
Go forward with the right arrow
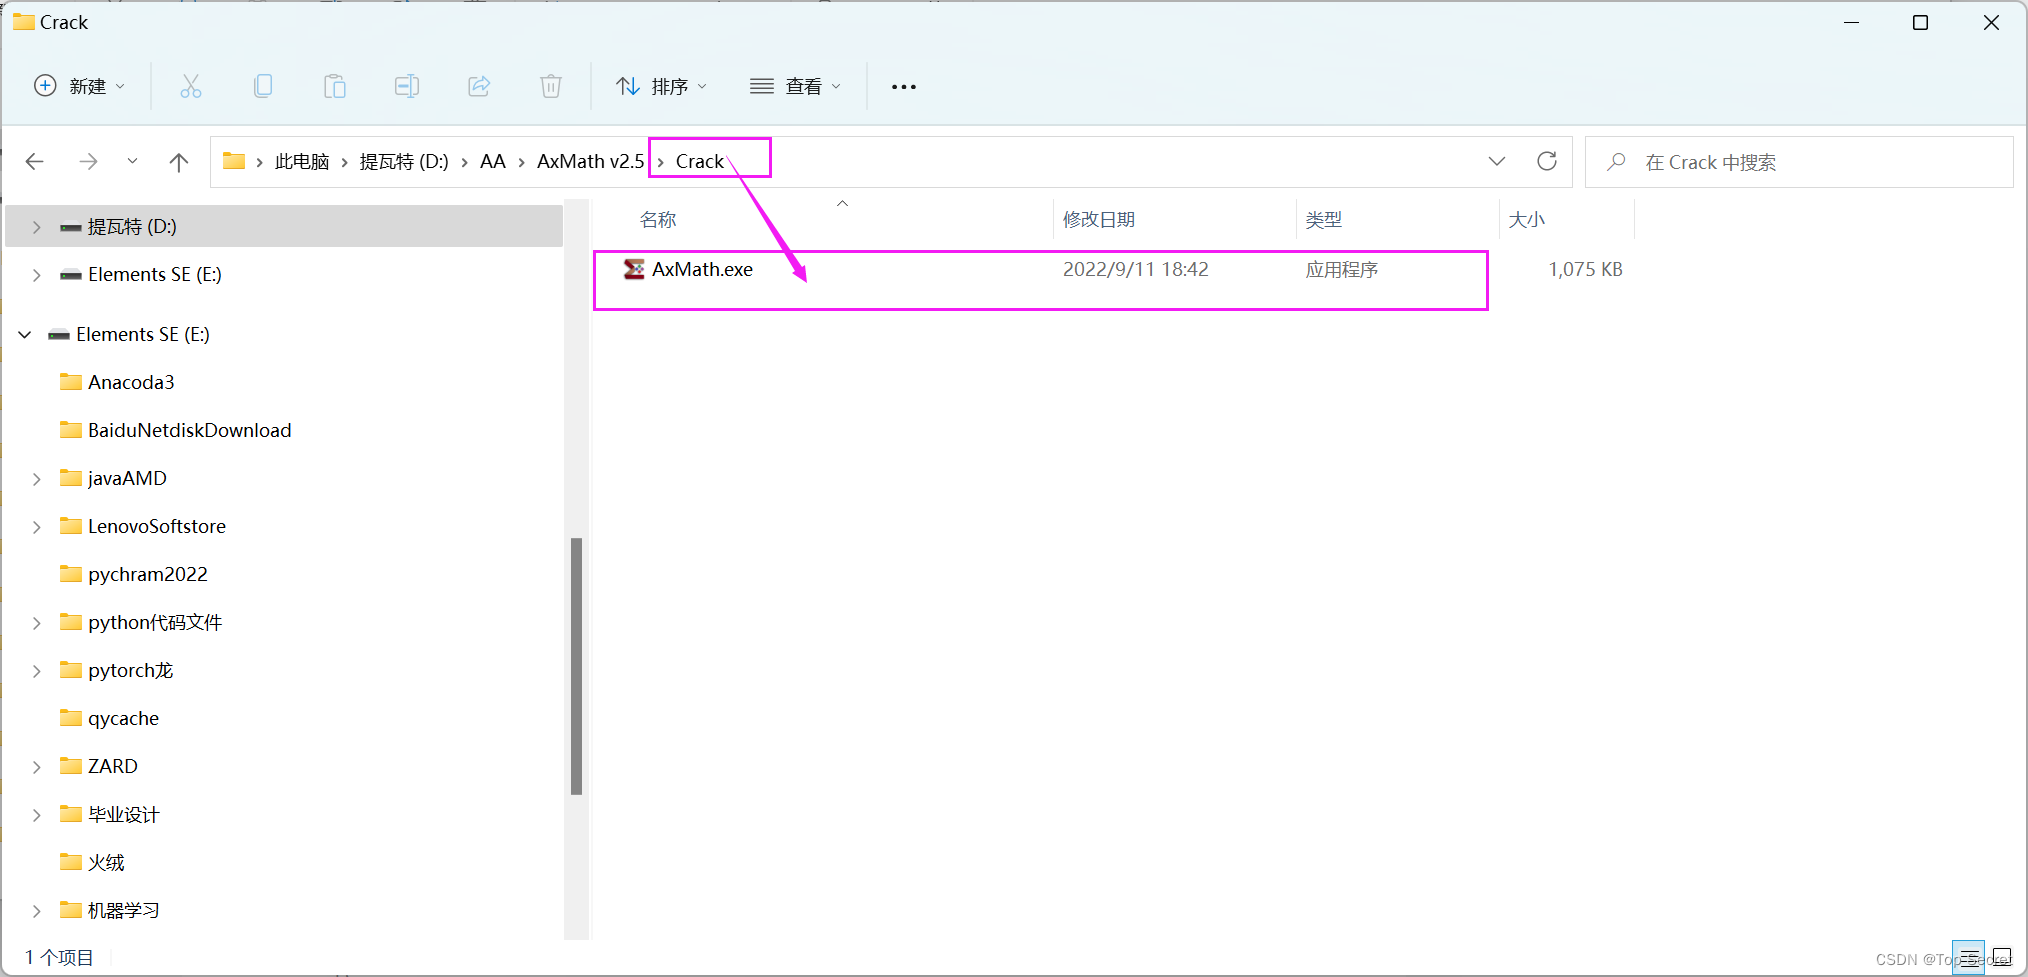tap(88, 162)
